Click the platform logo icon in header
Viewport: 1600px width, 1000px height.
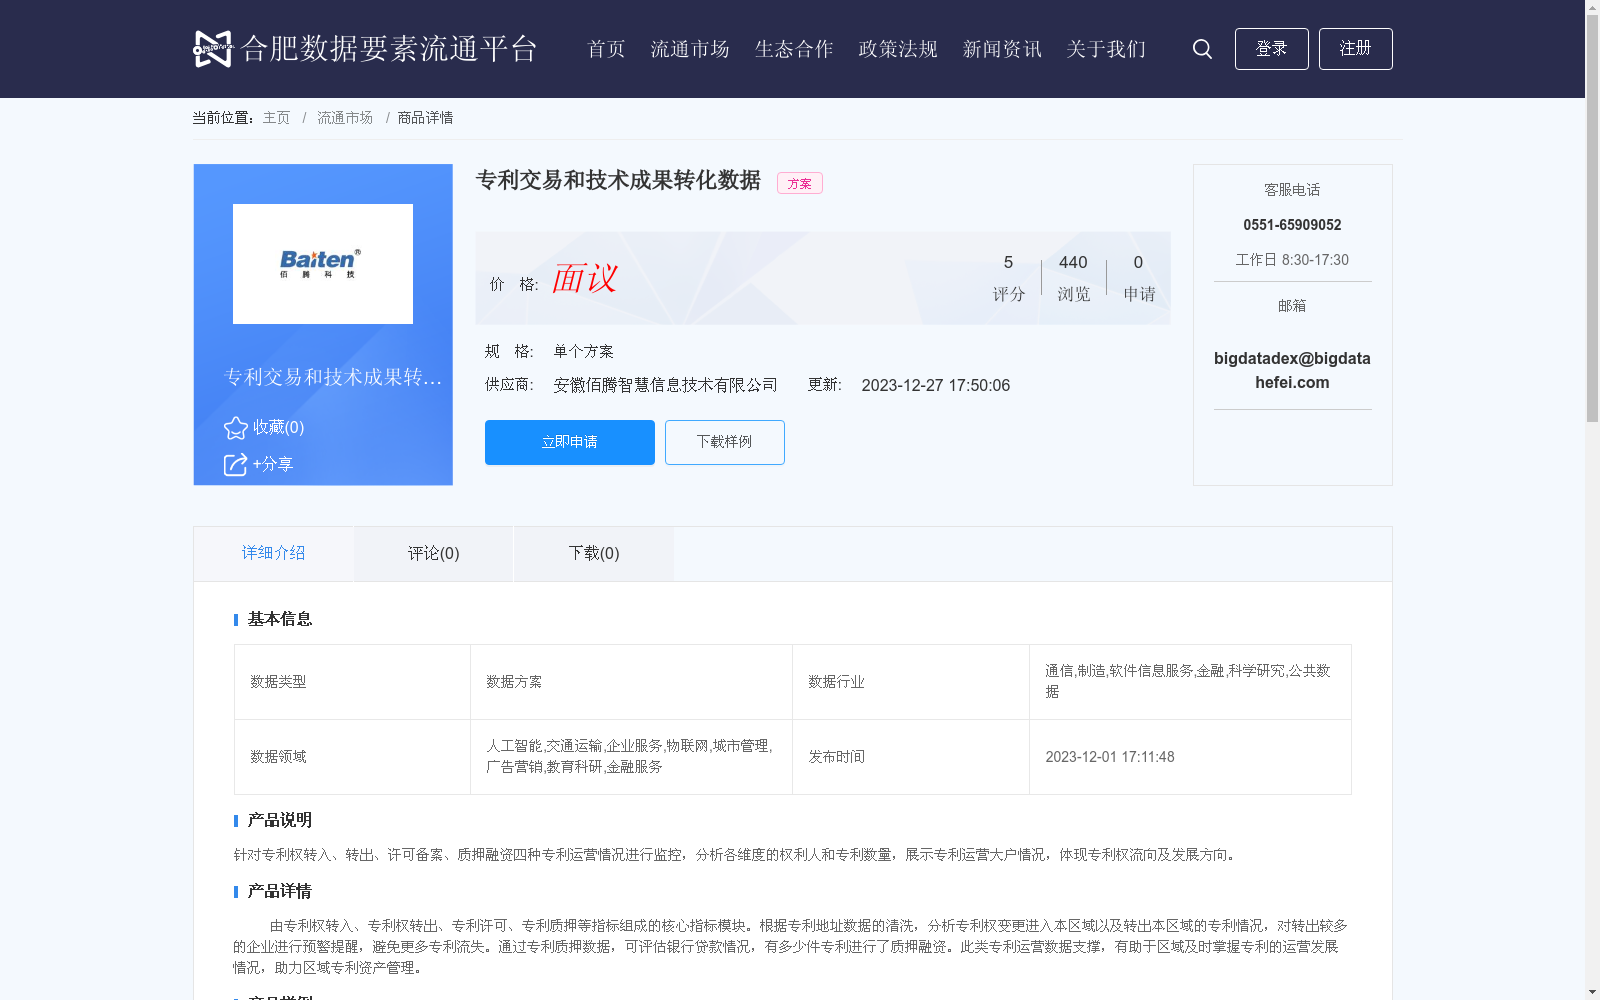(212, 49)
